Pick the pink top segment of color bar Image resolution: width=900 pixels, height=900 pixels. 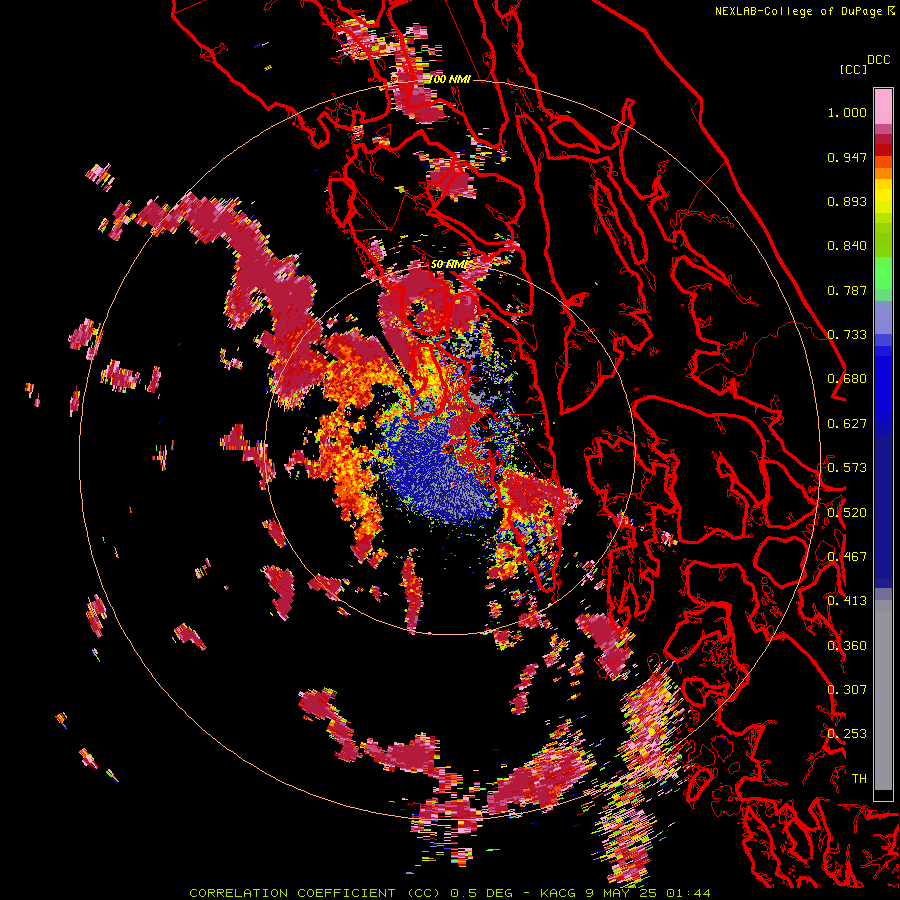(x=883, y=106)
